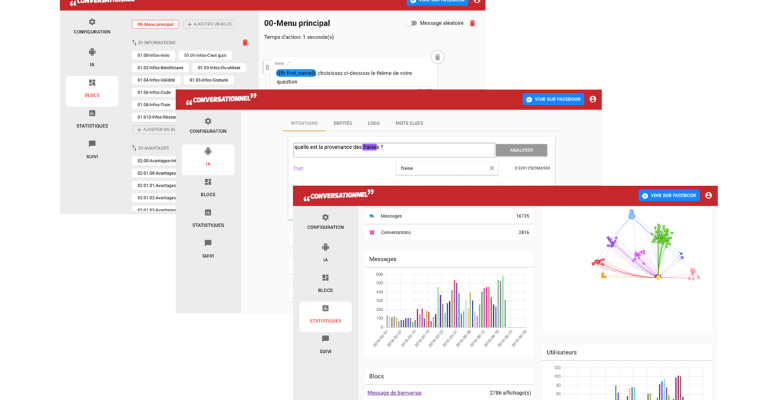Select the IA robot icon in middle window
780x400 pixels.
pos(208,151)
